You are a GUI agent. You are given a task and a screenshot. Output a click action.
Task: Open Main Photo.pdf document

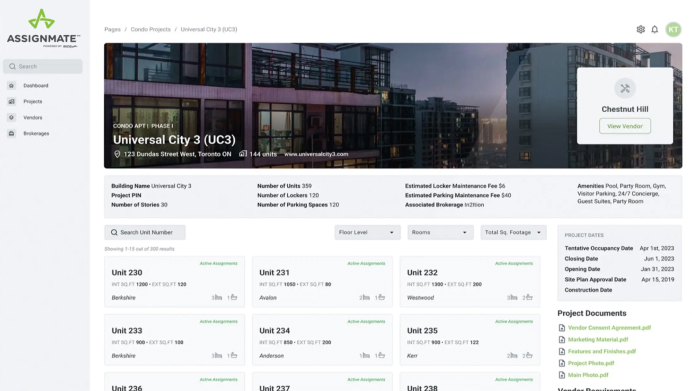coord(588,375)
